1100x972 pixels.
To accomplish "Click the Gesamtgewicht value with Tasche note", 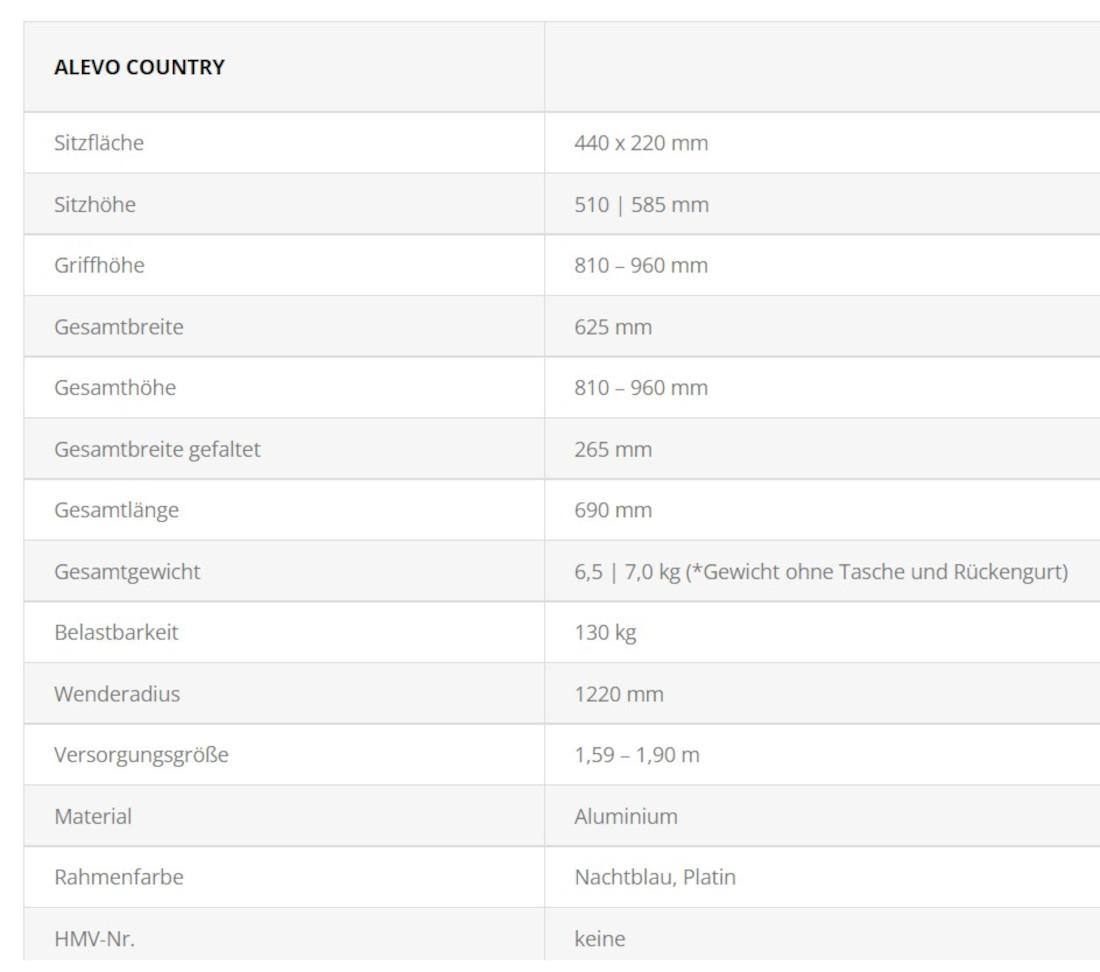I will tap(821, 572).
